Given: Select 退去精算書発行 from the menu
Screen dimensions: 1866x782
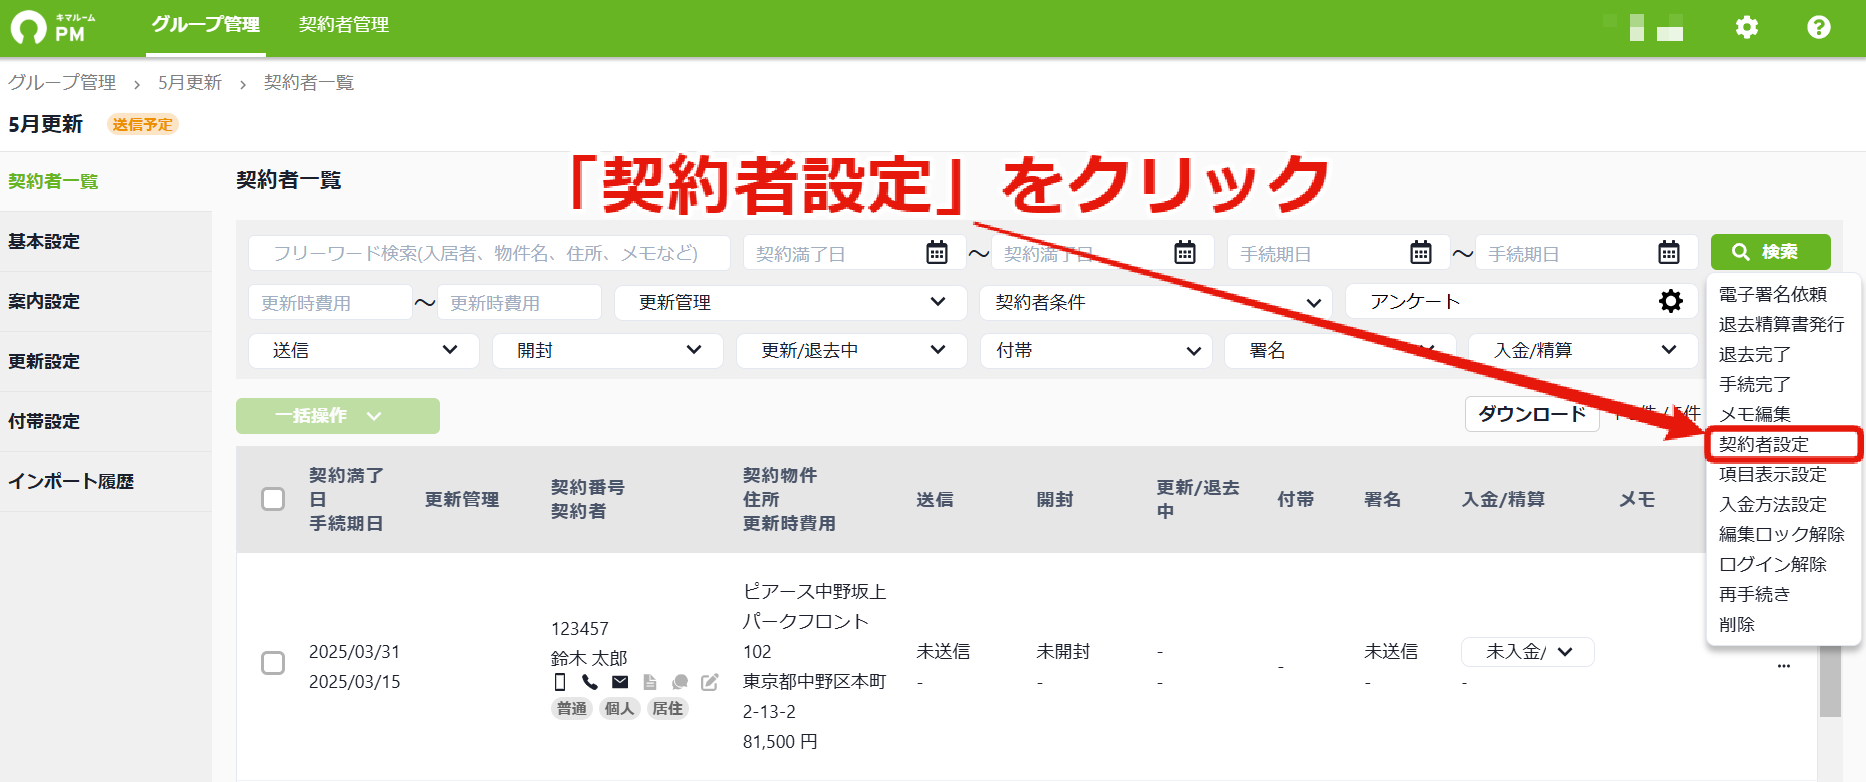Looking at the screenshot, I should pyautogui.click(x=1782, y=324).
